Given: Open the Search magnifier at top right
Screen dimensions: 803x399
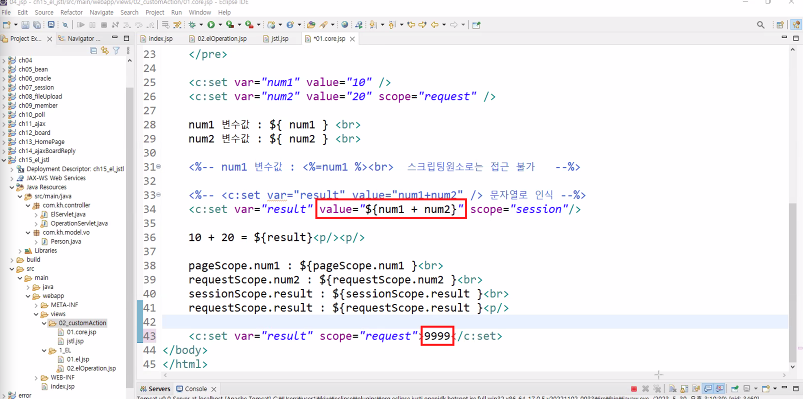Looking at the screenshot, I should tap(760, 25).
